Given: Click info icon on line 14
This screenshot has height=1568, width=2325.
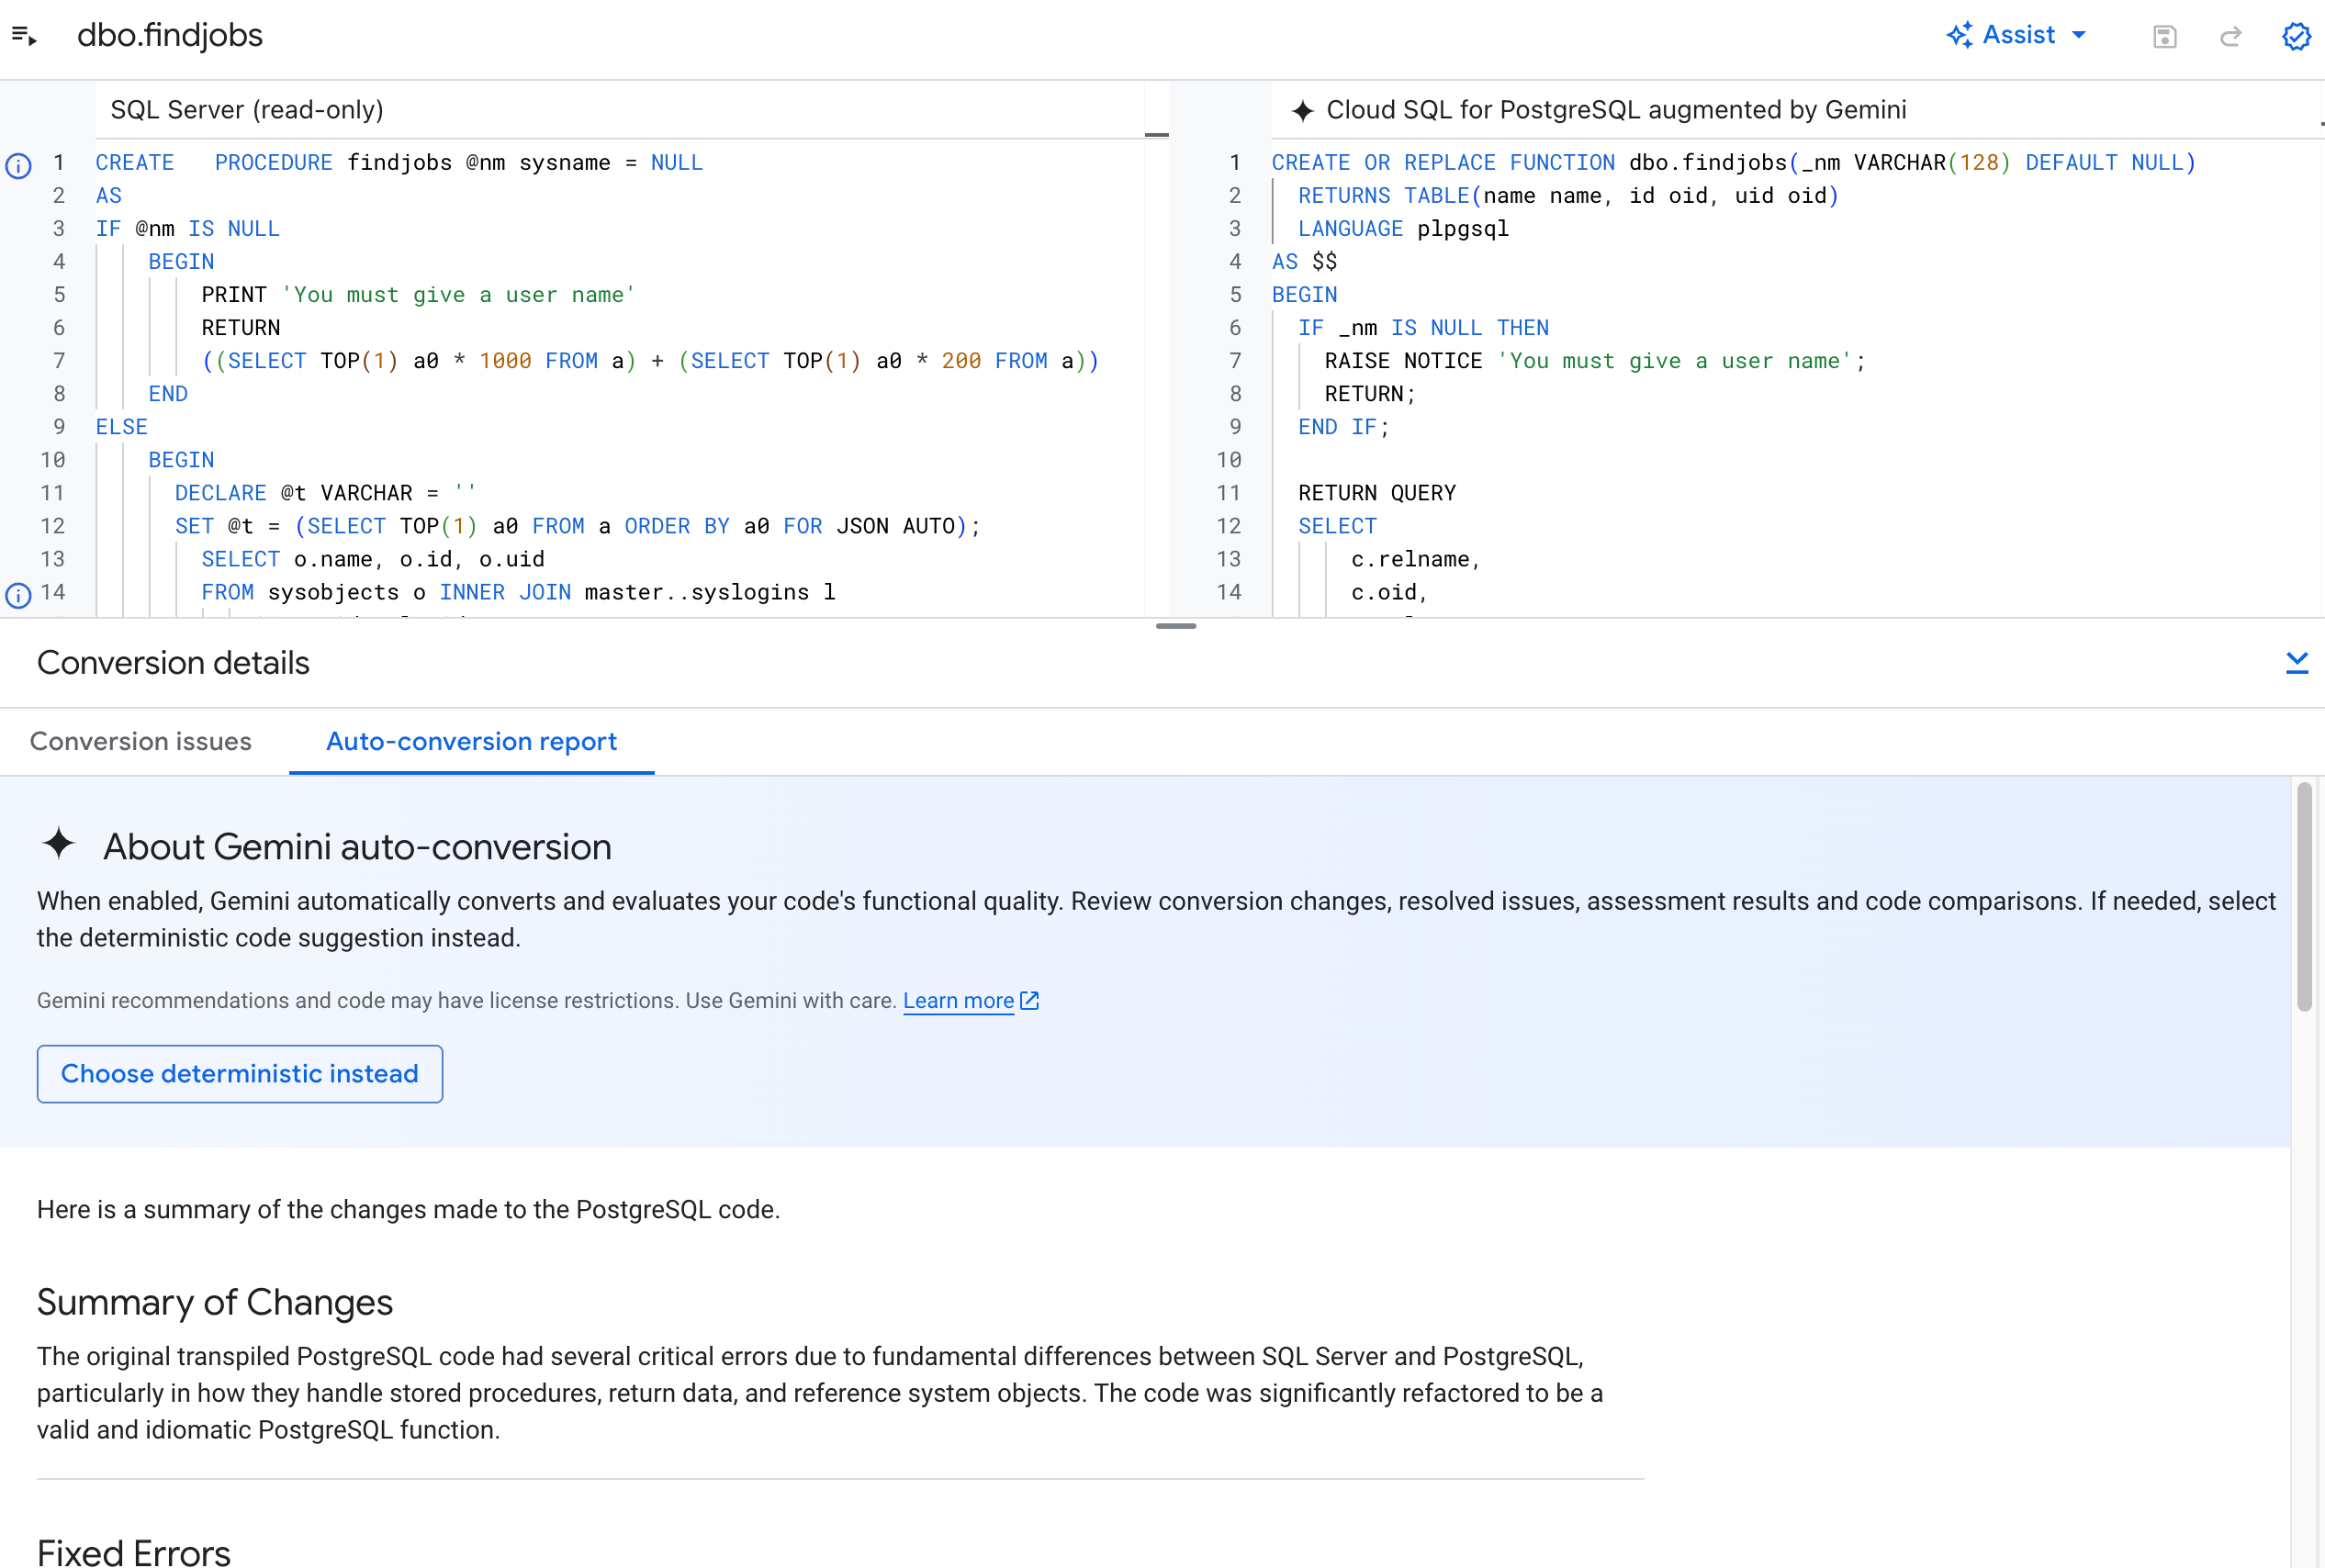Looking at the screenshot, I should point(18,595).
